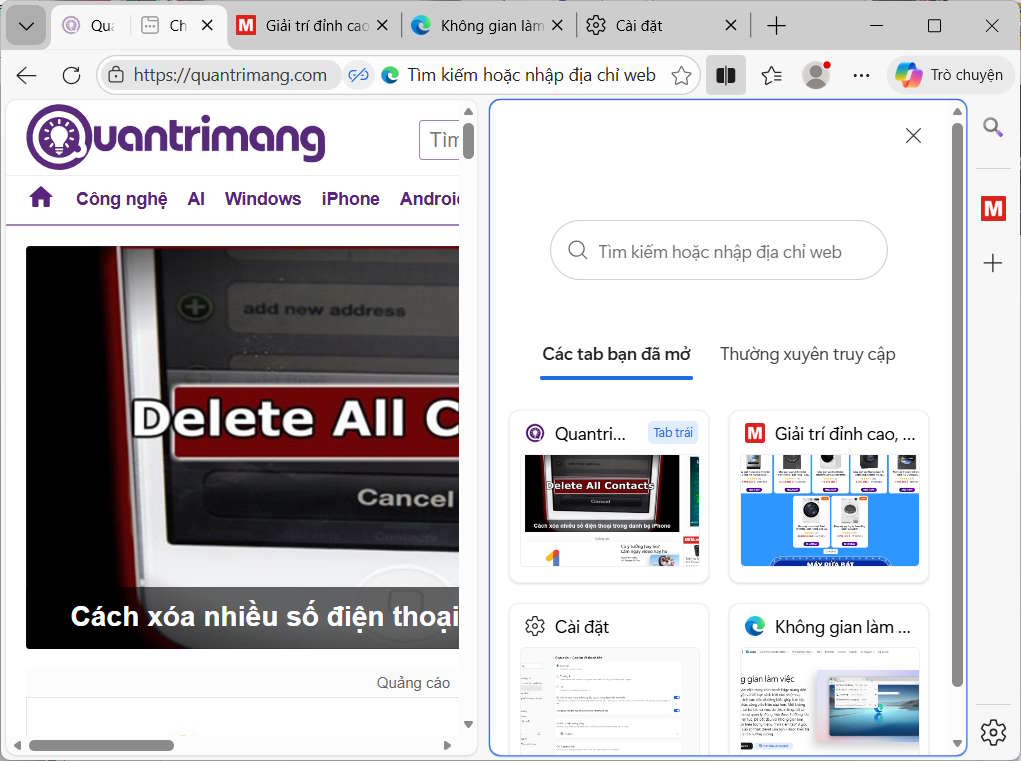Open Settings and more ellipsis menu
This screenshot has width=1021, height=761.
click(x=861, y=76)
